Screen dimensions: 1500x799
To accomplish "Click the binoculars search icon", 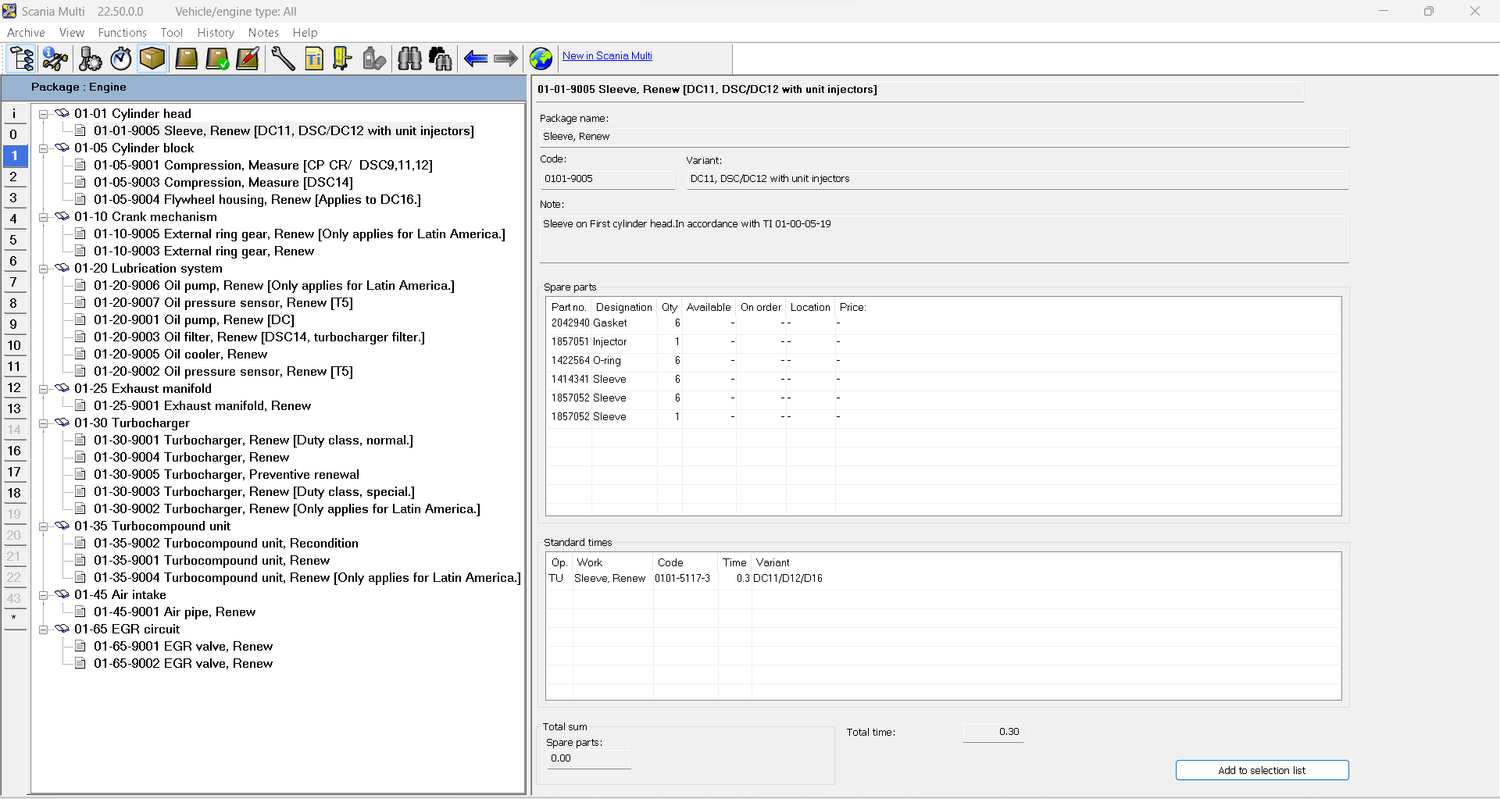I will point(409,58).
